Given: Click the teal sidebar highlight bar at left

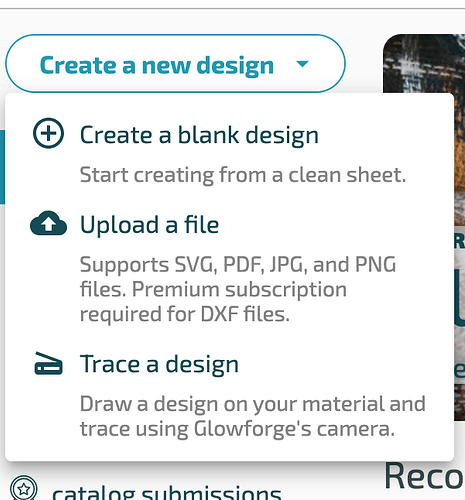Looking at the screenshot, I should pos(2,167).
